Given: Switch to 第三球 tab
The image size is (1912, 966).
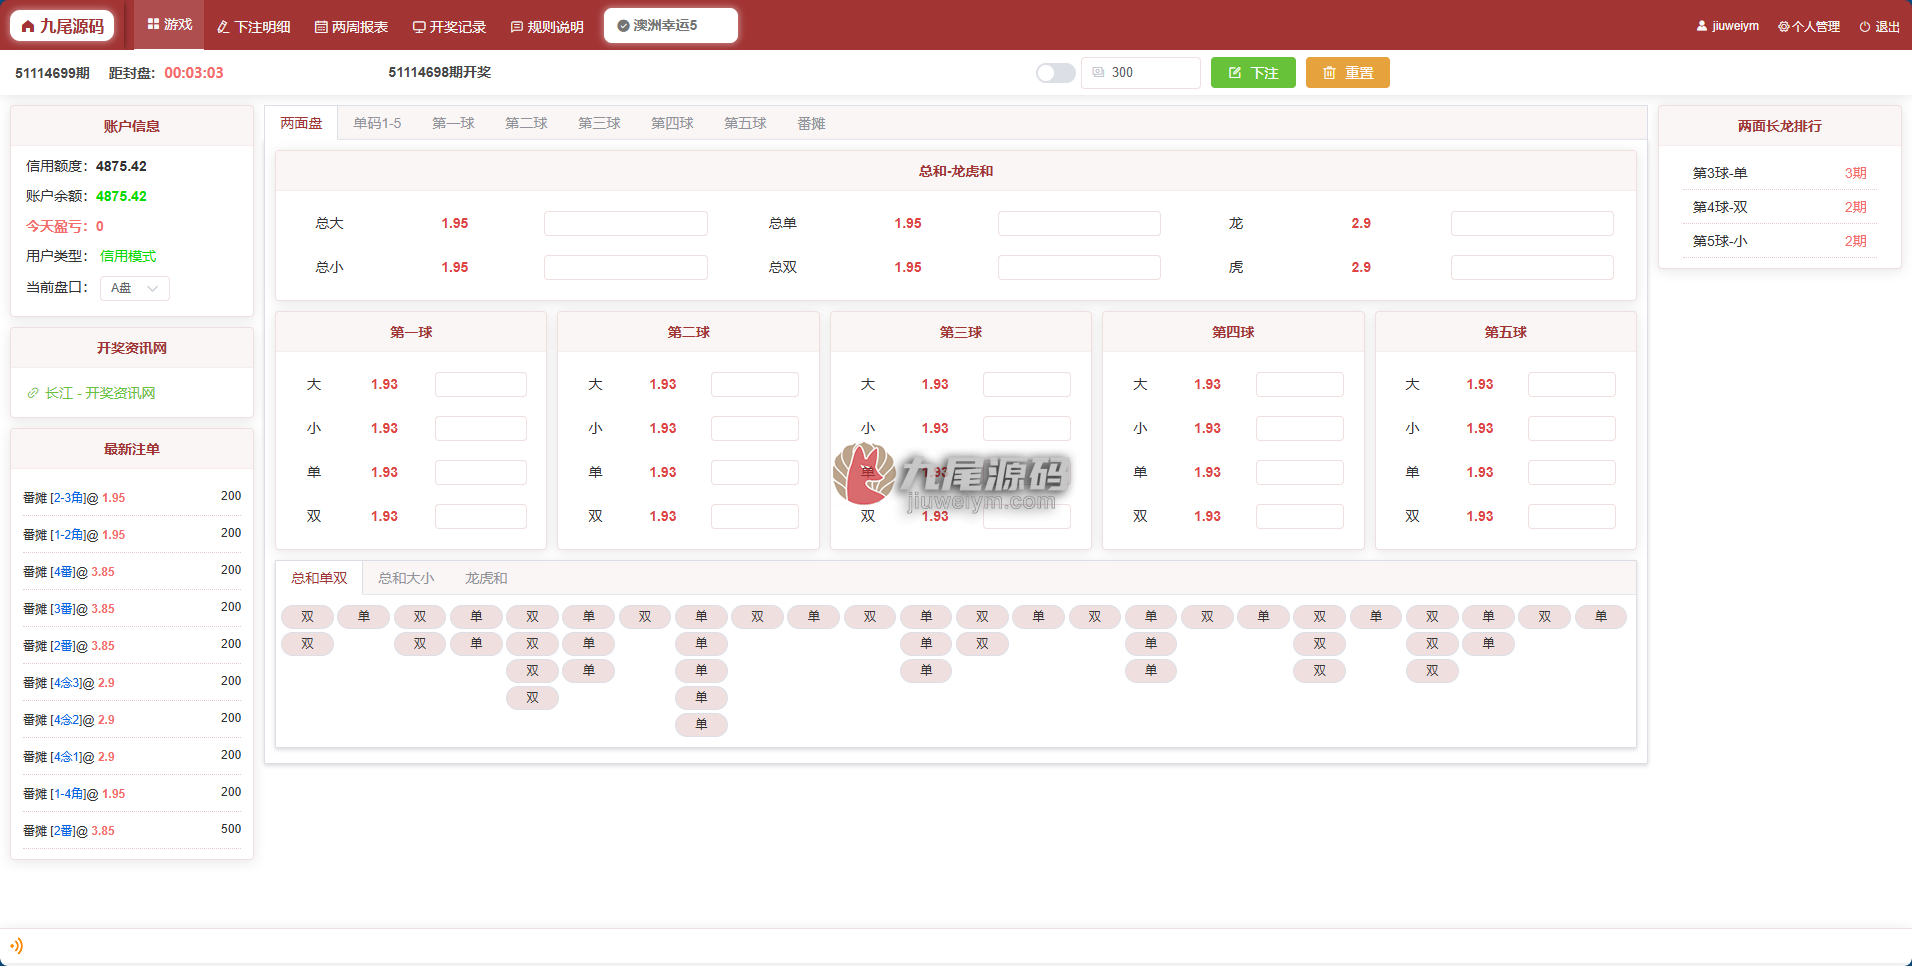Looking at the screenshot, I should tap(599, 123).
